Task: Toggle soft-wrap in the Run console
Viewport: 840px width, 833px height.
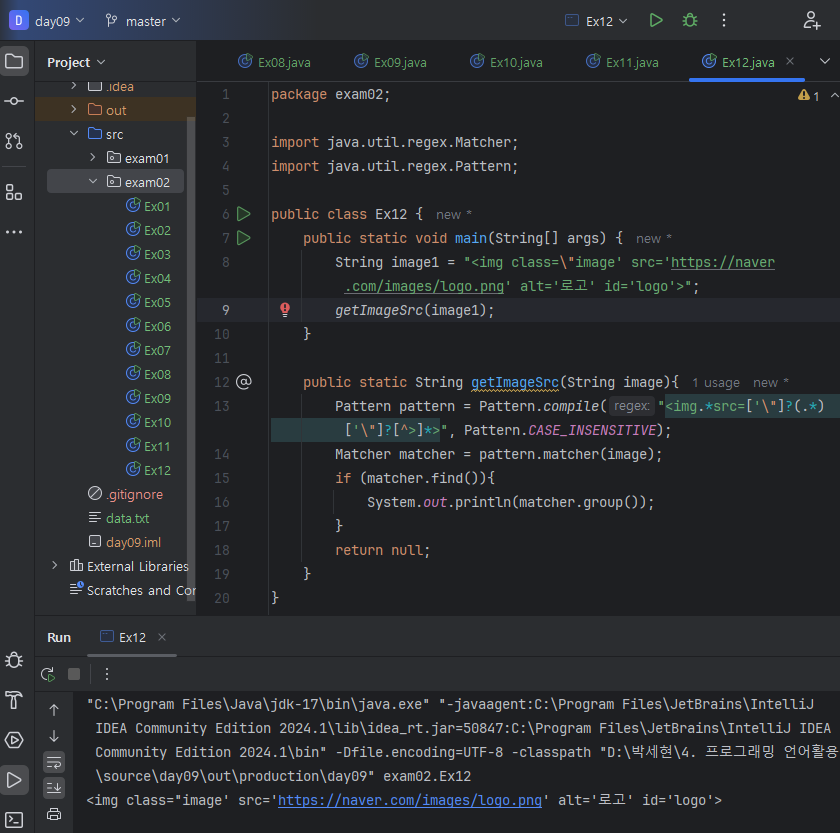Action: (x=54, y=761)
